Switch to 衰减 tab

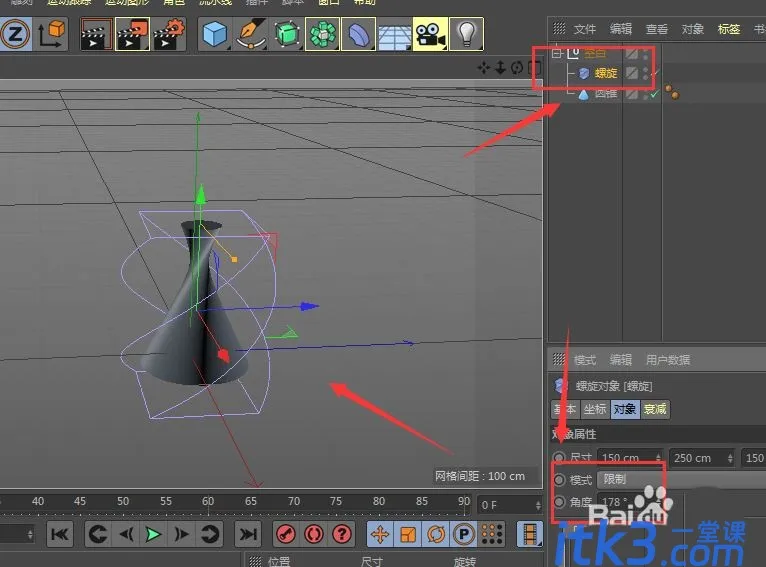(x=655, y=409)
